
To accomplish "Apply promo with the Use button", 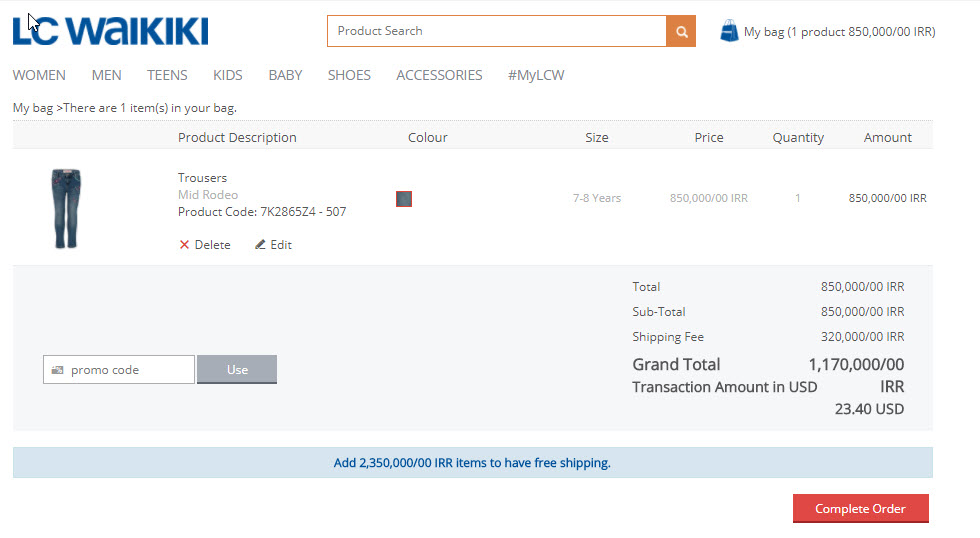I will 237,369.
